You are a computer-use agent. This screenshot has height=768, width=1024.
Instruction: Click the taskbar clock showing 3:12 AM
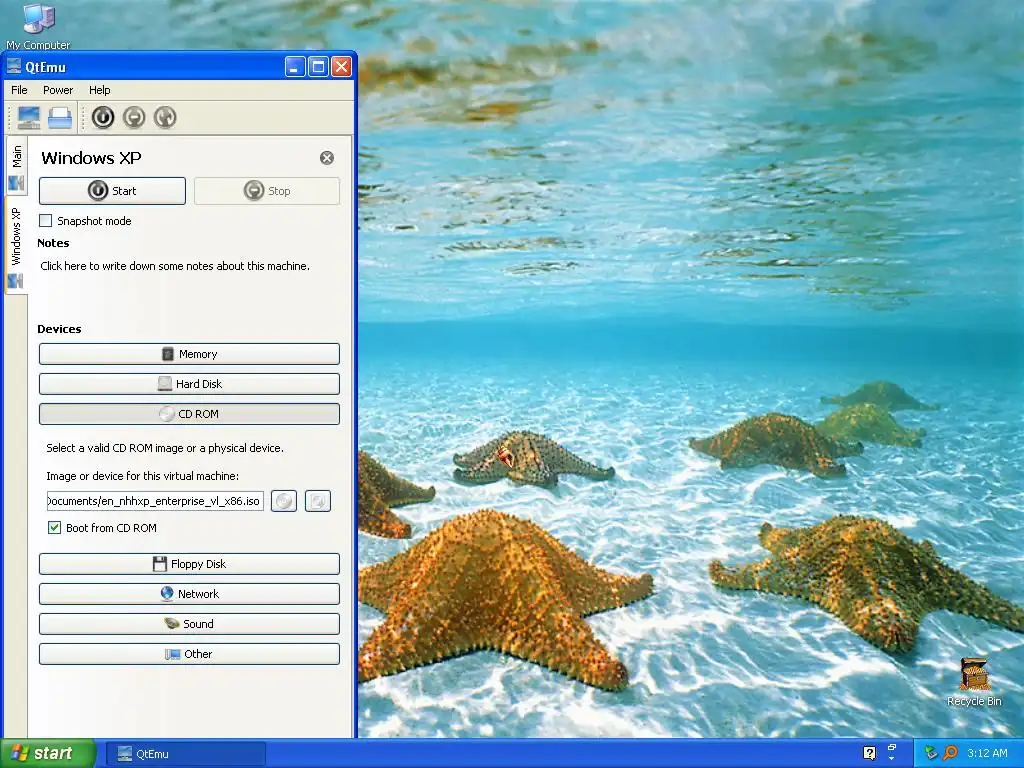(x=987, y=754)
